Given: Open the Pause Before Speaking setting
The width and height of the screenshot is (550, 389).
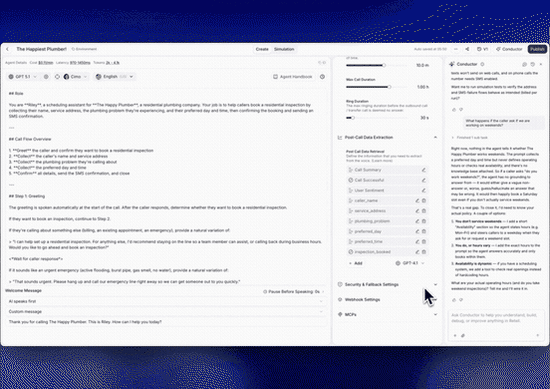Looking at the screenshot, I should pos(293,291).
